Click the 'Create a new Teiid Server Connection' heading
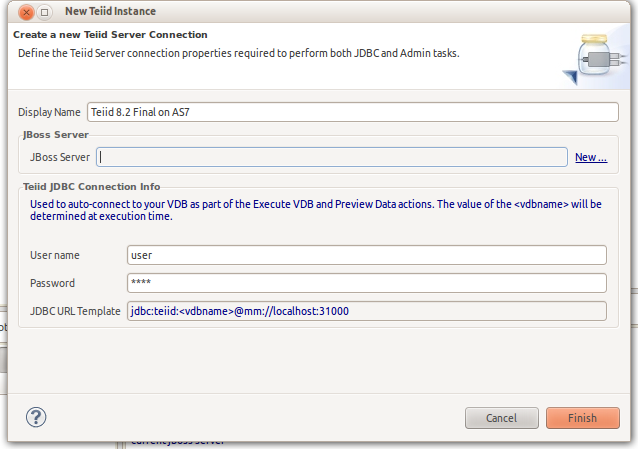The width and height of the screenshot is (638, 449). pyautogui.click(x=110, y=35)
